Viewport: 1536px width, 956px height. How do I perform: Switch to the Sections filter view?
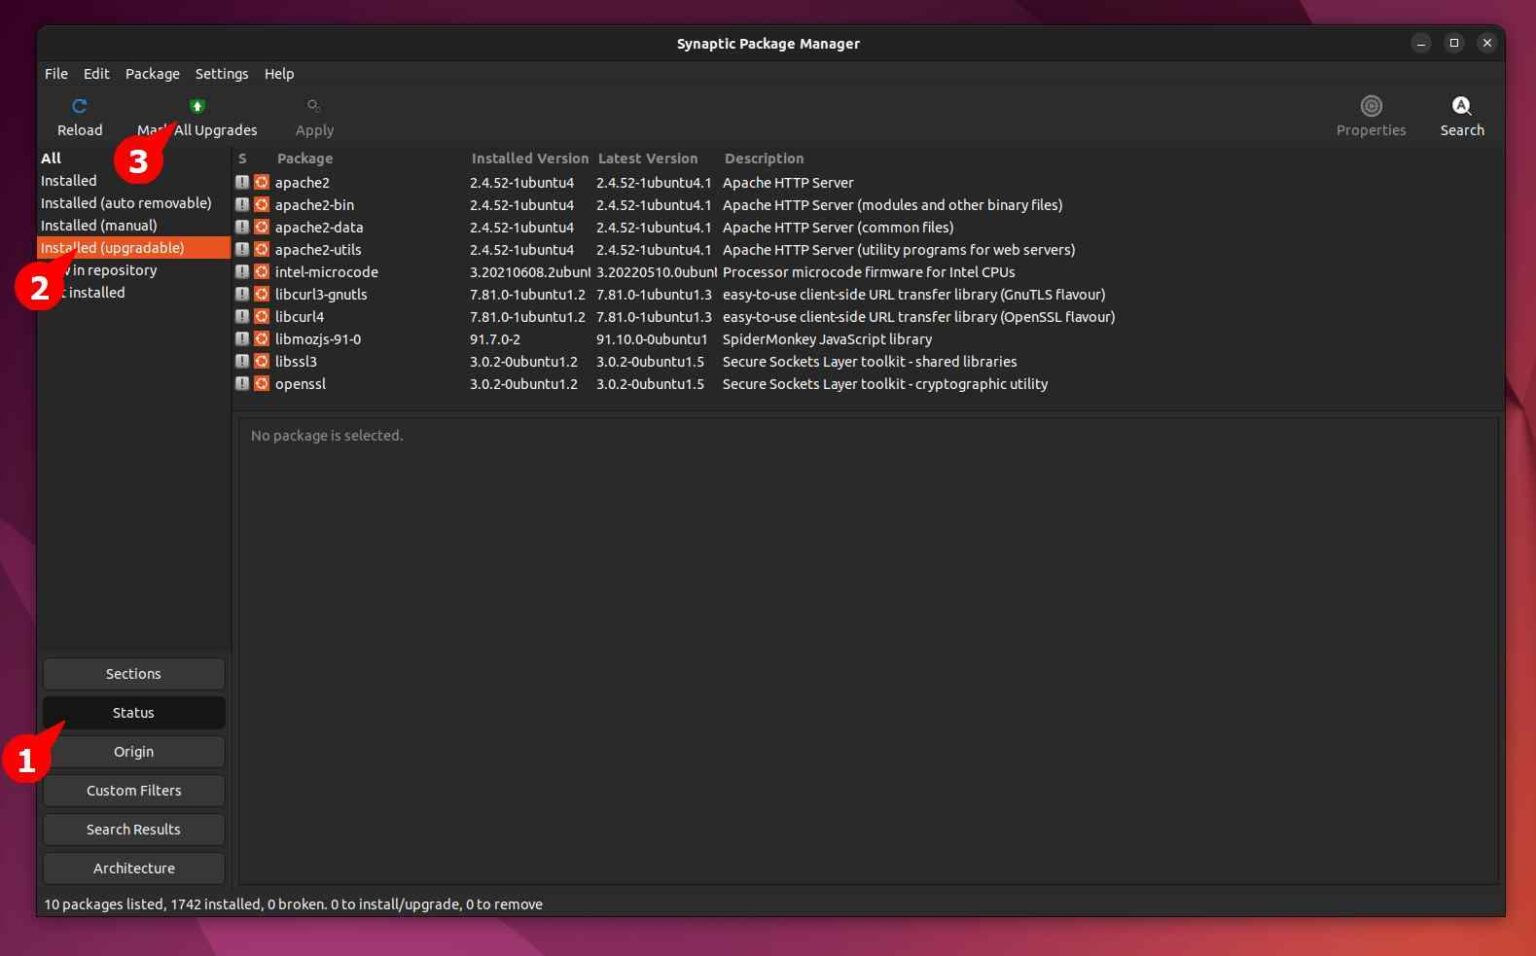133,673
